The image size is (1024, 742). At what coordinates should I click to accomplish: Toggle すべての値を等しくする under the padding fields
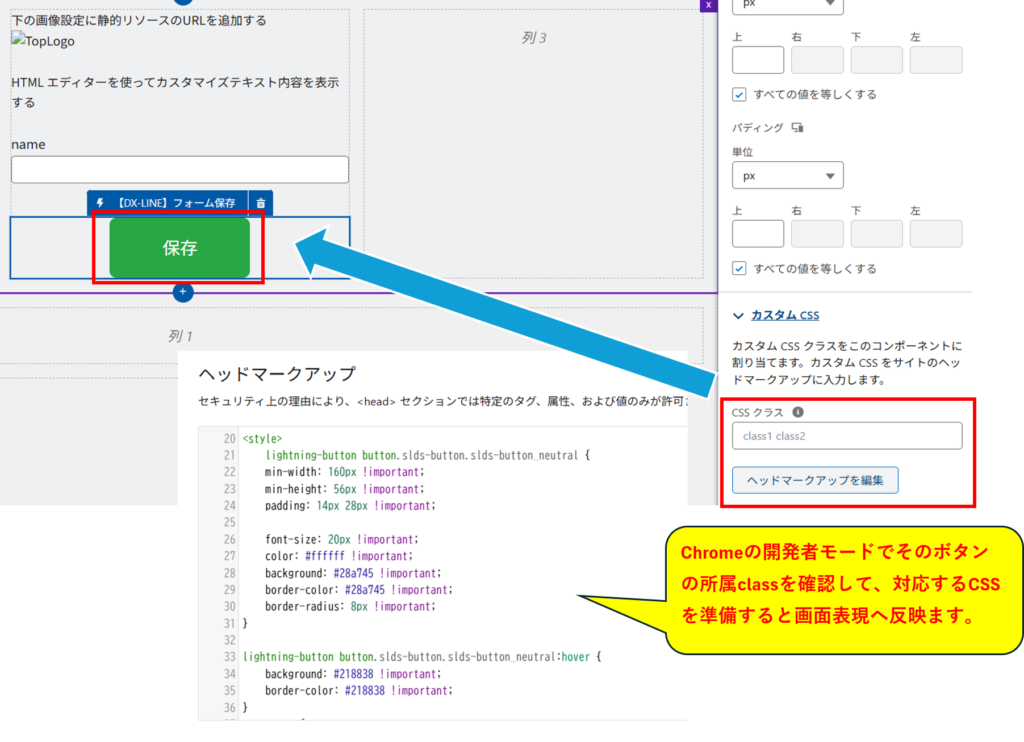[739, 268]
